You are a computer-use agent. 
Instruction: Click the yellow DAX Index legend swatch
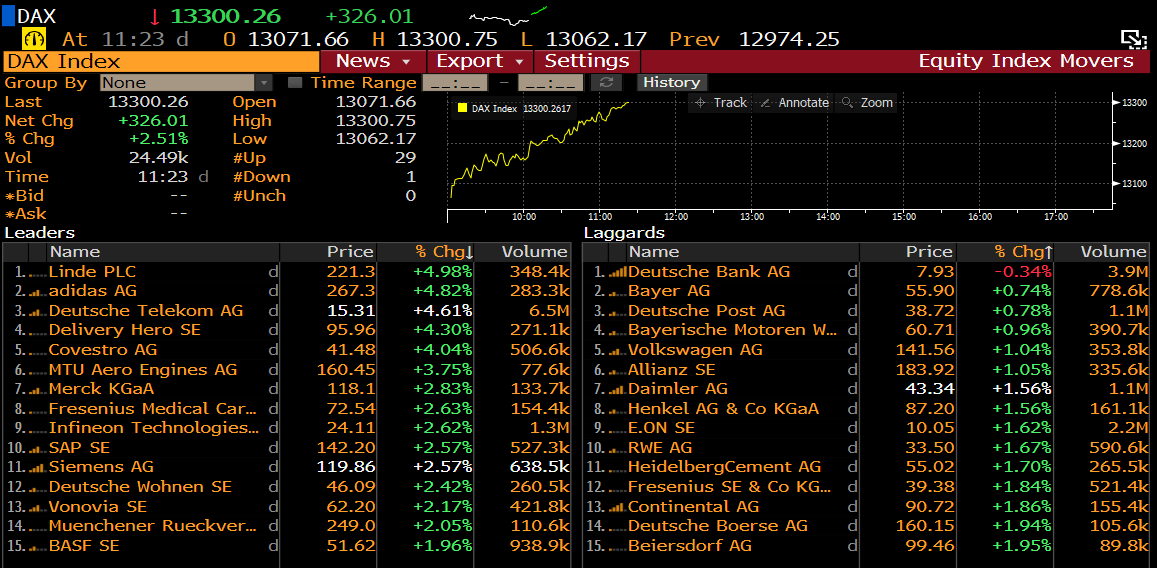click(462, 108)
